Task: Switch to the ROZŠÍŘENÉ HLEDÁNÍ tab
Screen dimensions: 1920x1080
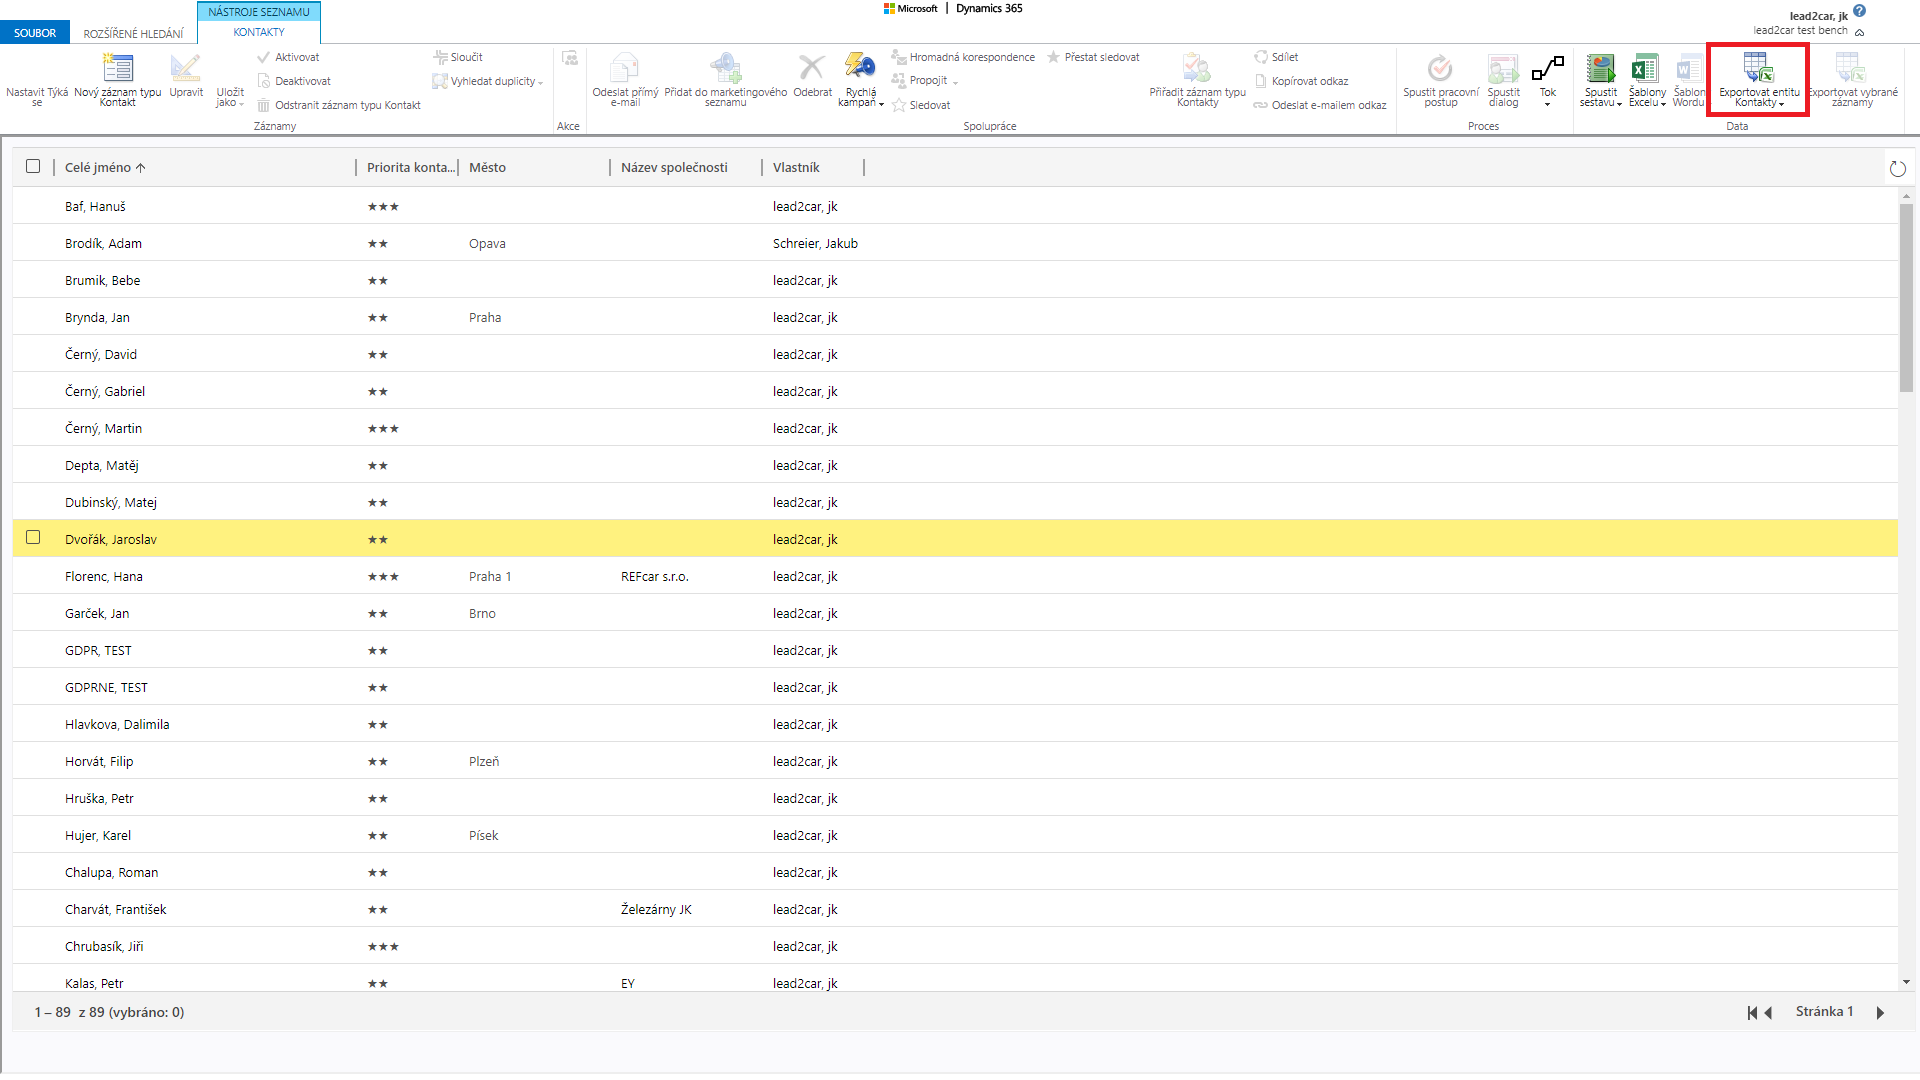Action: (133, 33)
